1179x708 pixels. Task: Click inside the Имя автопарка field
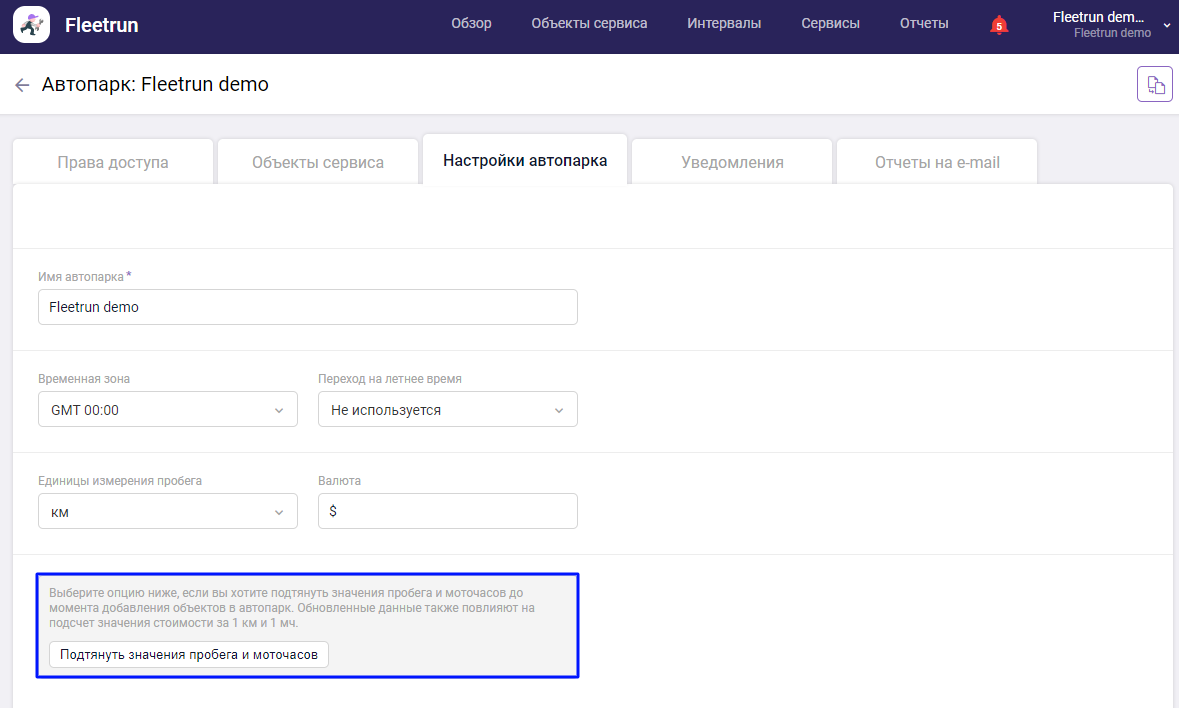(x=307, y=307)
